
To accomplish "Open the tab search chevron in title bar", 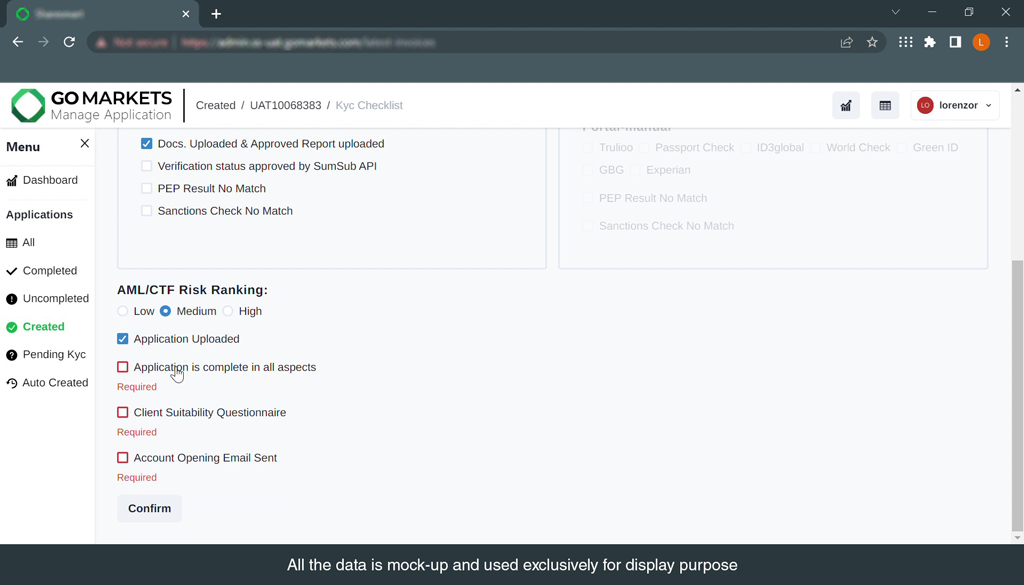I will 895,12.
